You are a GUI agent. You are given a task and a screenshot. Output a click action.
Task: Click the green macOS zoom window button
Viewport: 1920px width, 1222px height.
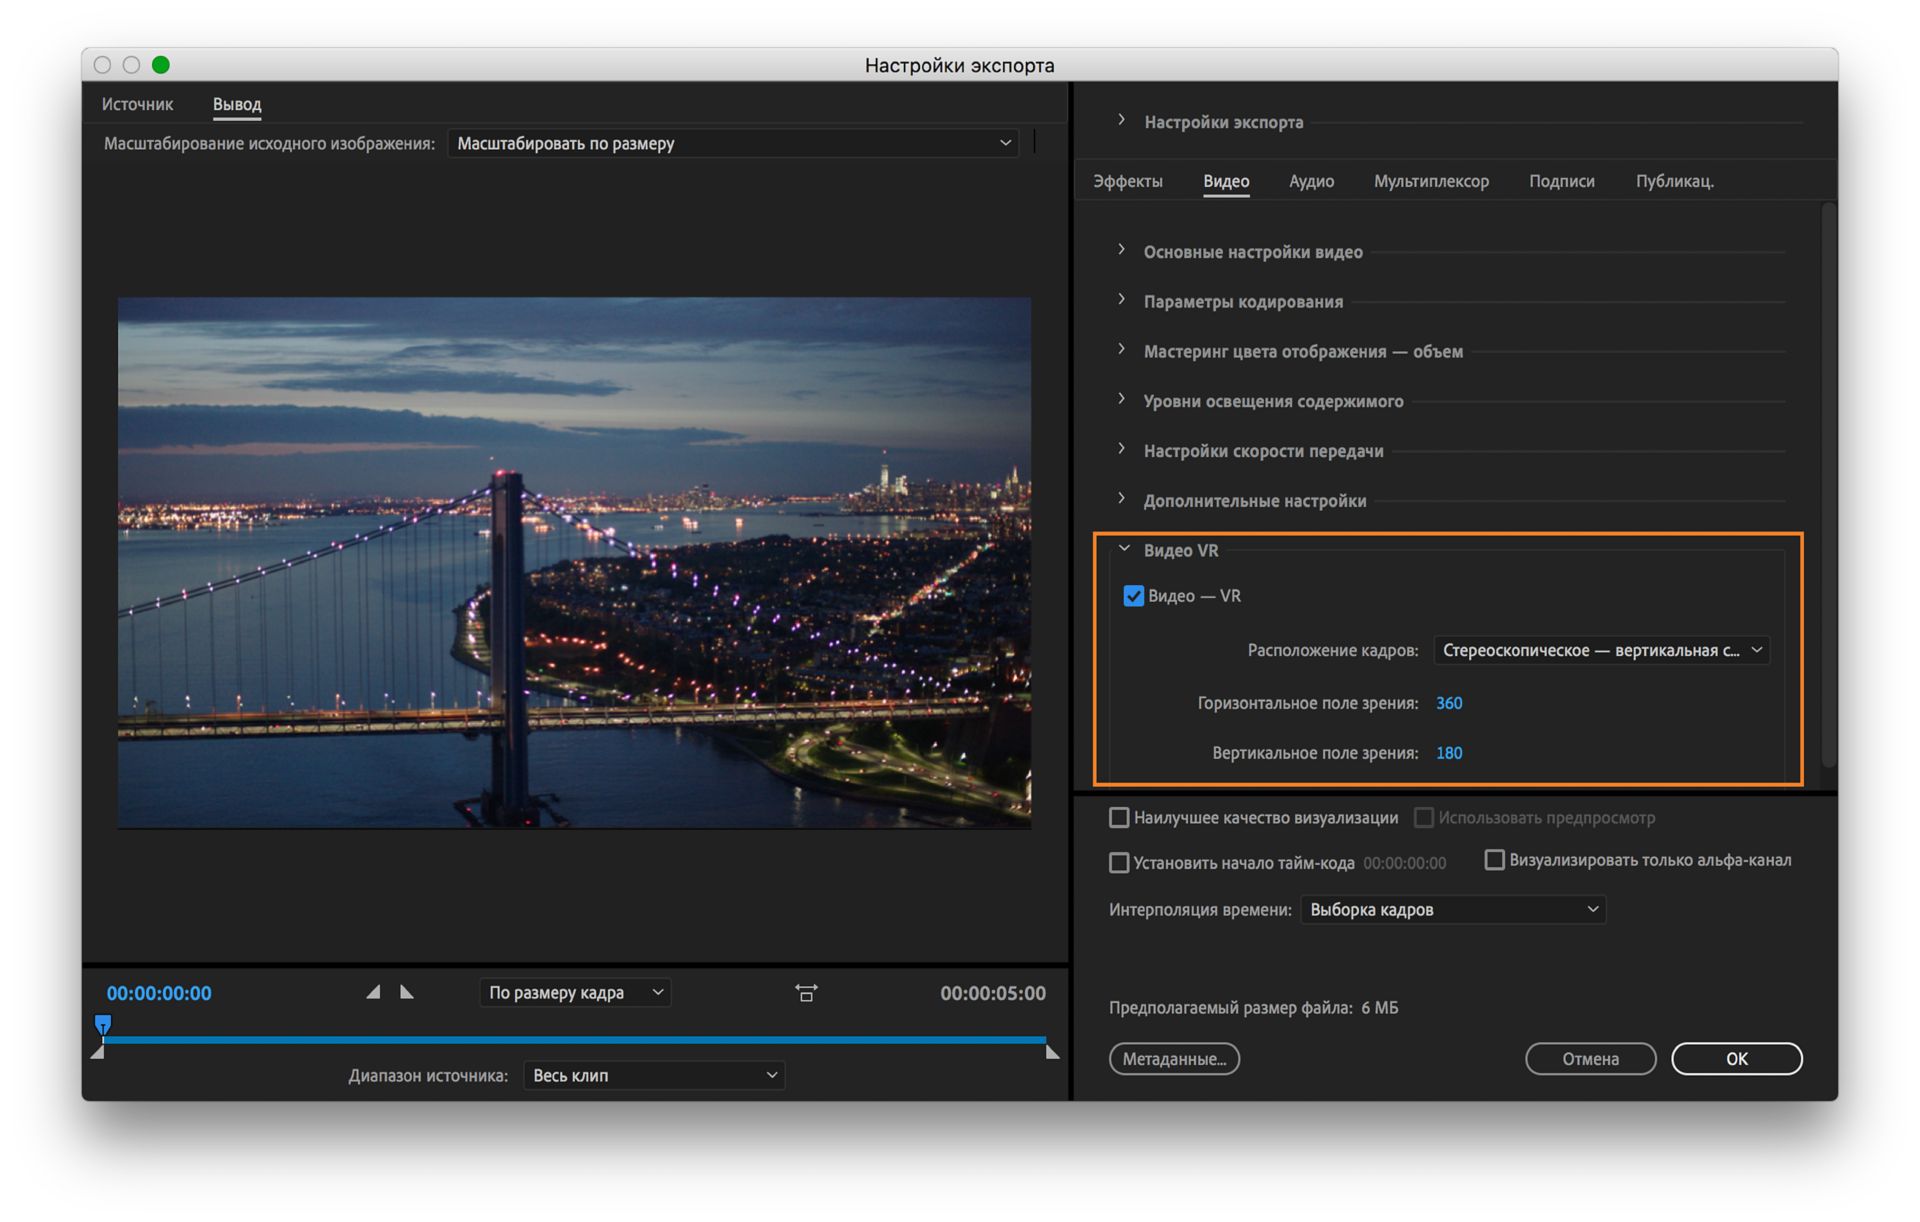point(160,65)
